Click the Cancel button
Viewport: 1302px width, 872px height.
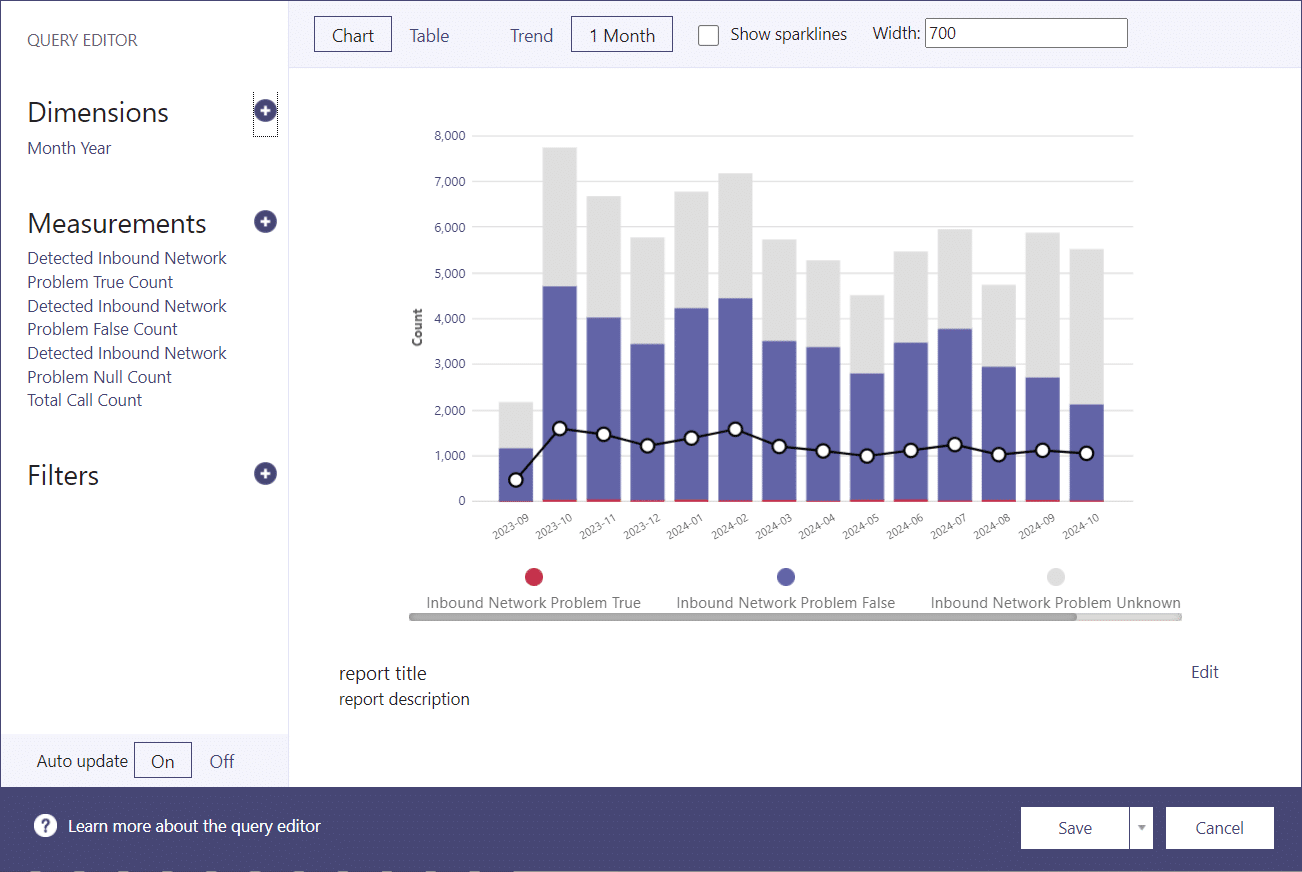coord(1219,828)
